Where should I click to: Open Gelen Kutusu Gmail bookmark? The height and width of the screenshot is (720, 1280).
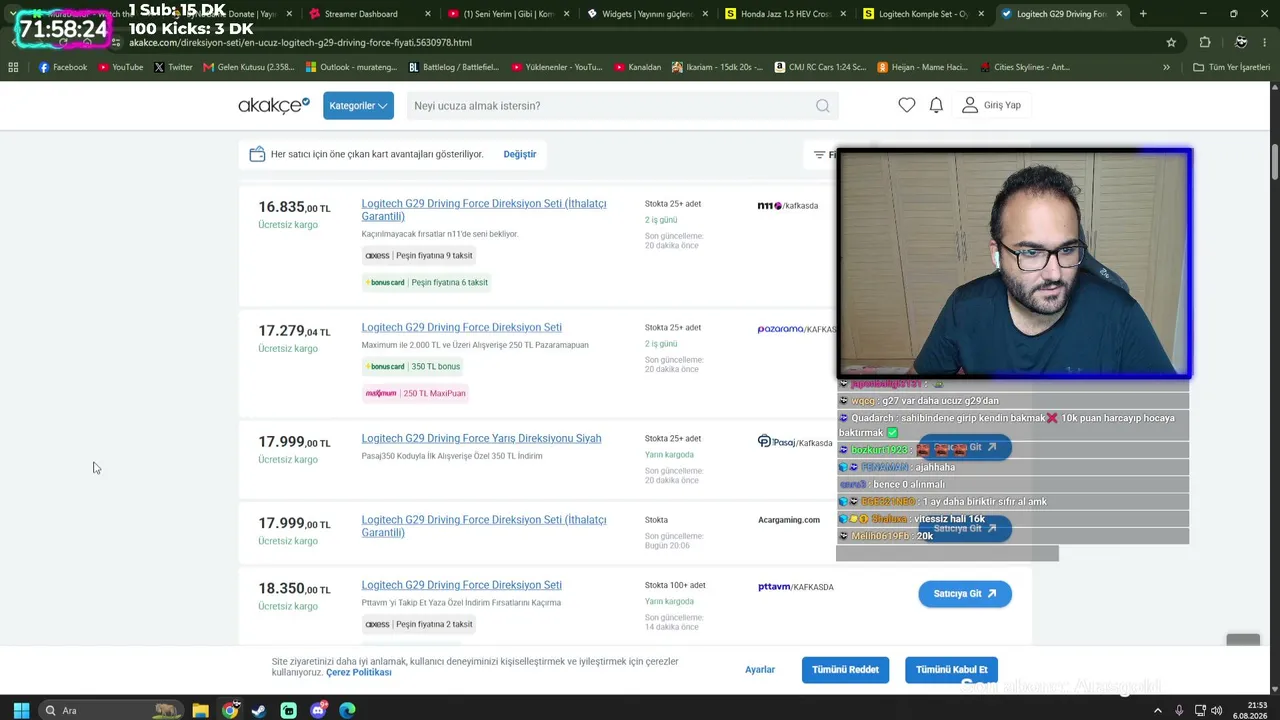248,67
